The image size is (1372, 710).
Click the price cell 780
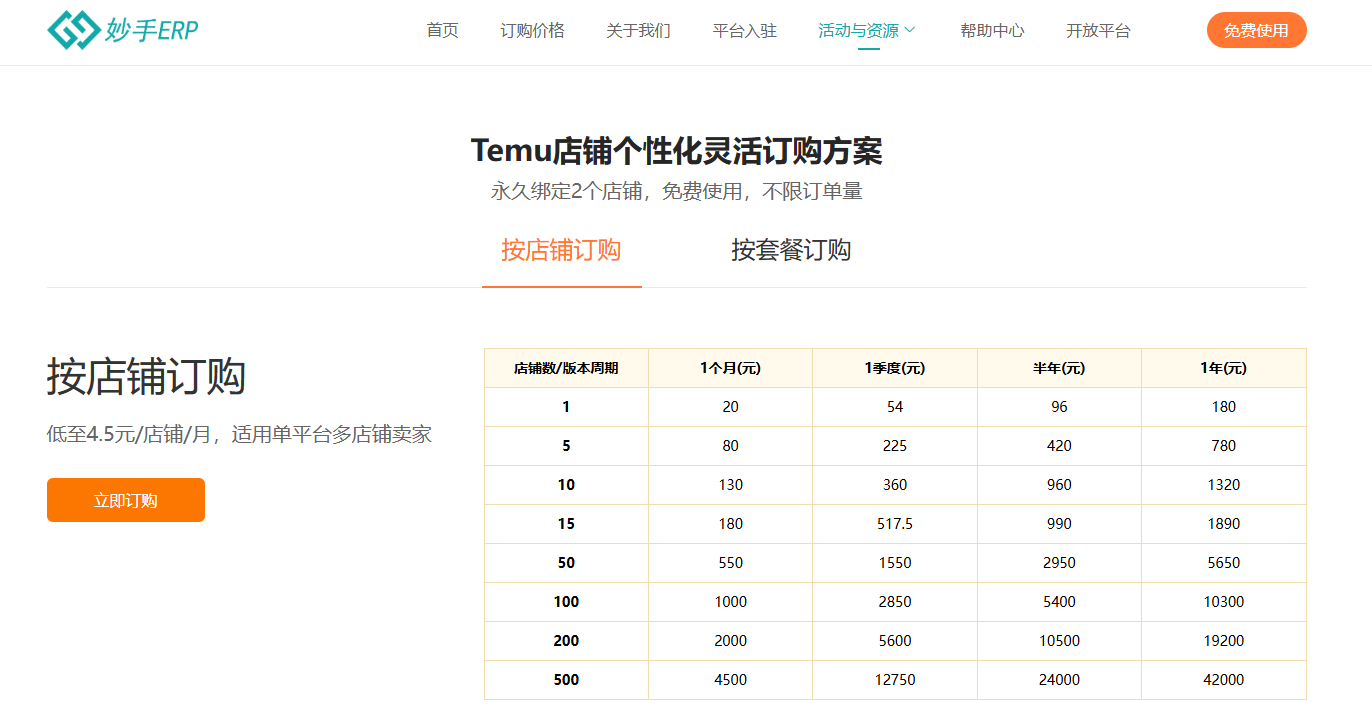coord(1224,446)
